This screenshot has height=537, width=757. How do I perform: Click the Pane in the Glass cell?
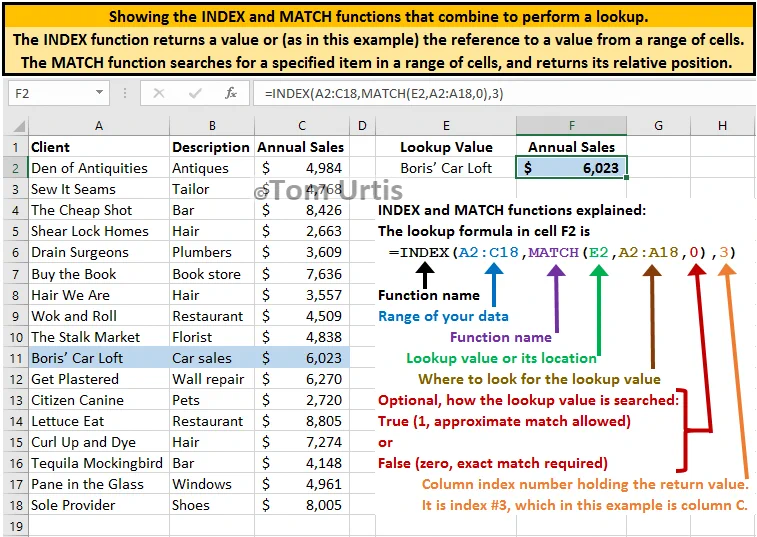pyautogui.click(x=99, y=484)
